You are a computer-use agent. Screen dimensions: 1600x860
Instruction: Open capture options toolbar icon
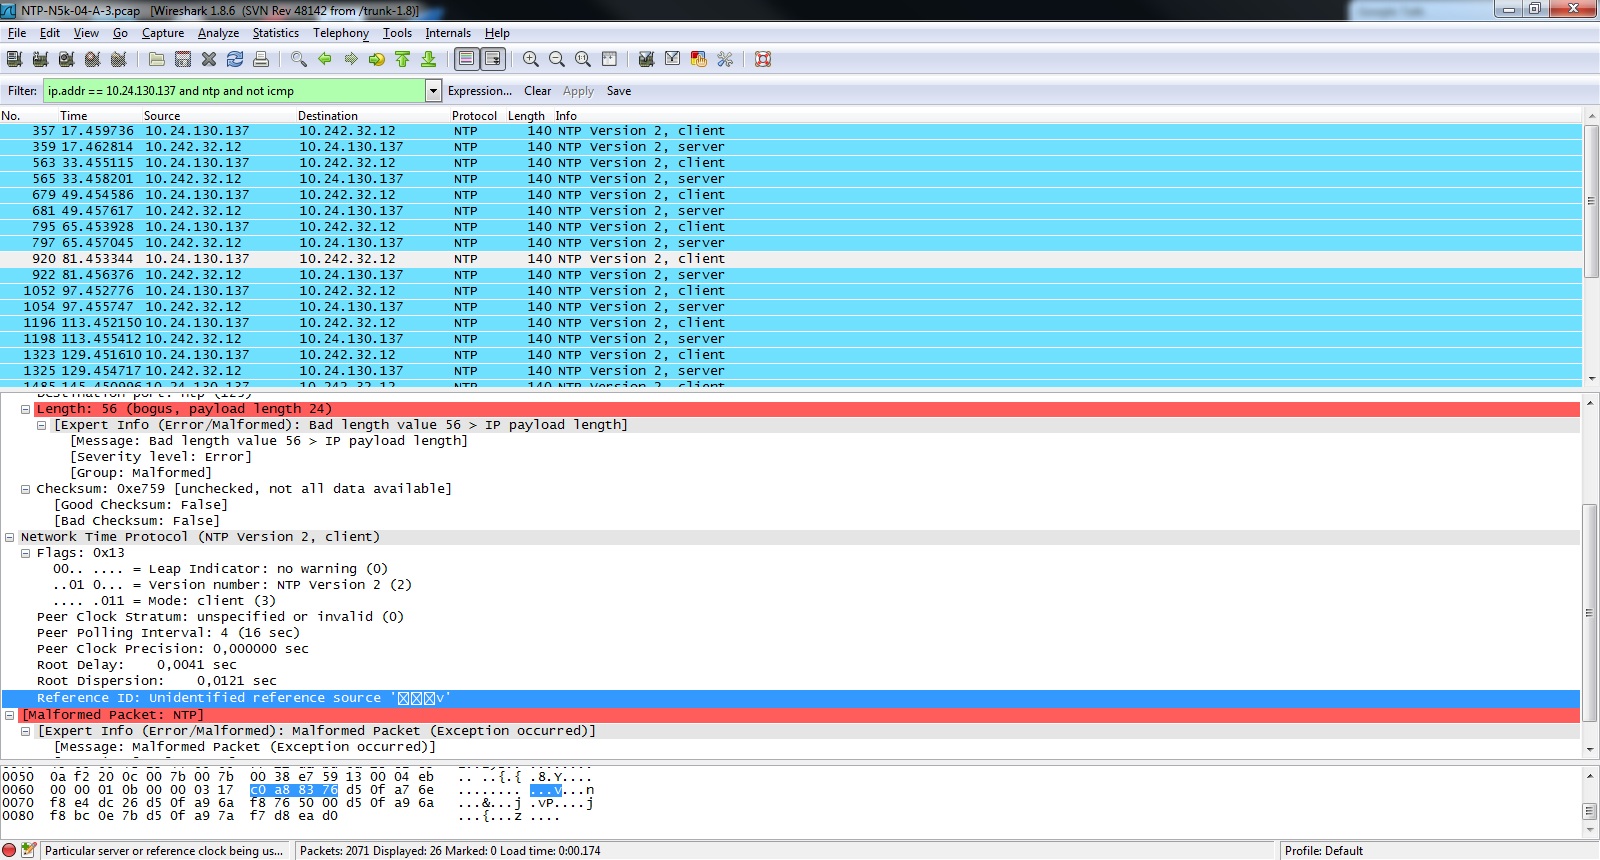coord(40,59)
